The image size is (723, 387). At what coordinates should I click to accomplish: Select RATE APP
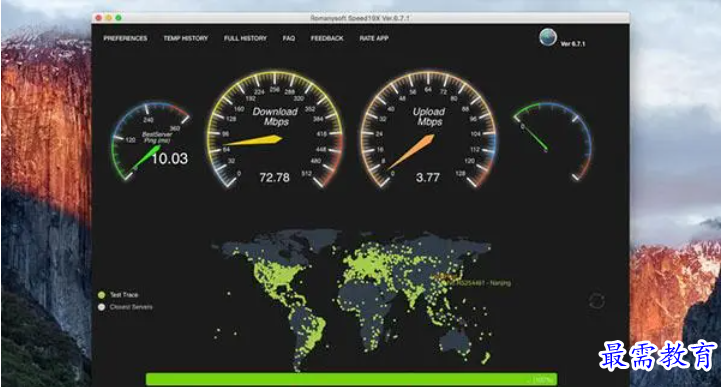[x=374, y=38]
